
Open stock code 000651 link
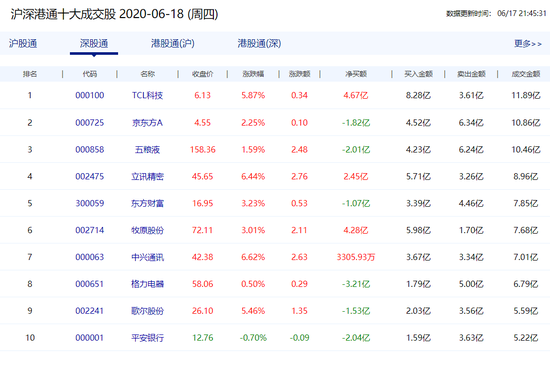[x=90, y=284]
